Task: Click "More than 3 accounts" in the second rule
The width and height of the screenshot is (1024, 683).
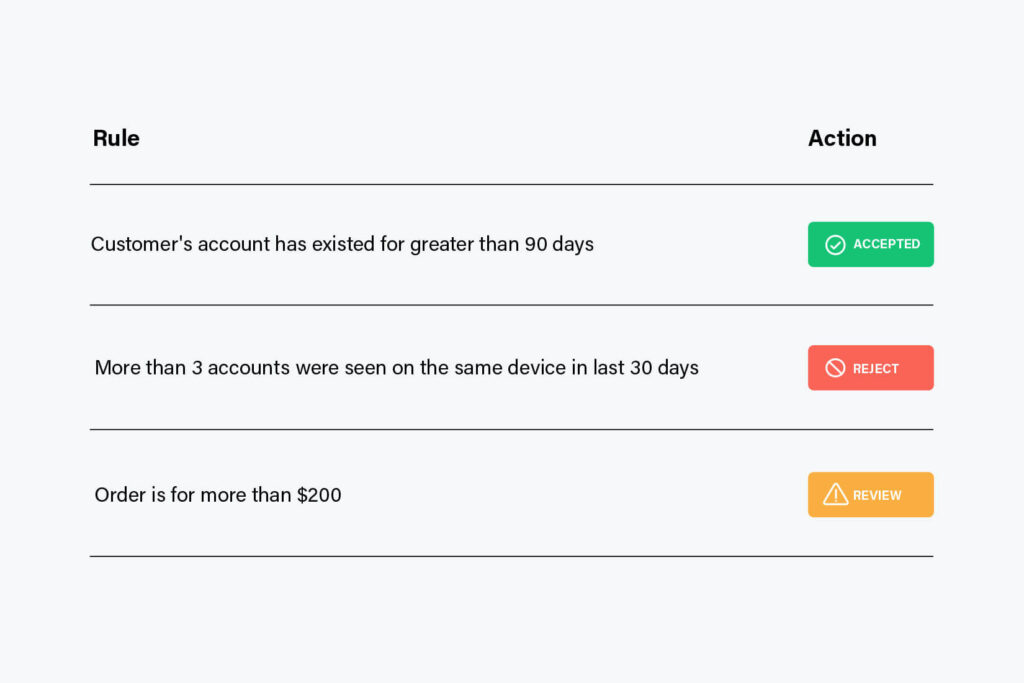Action: (192, 368)
